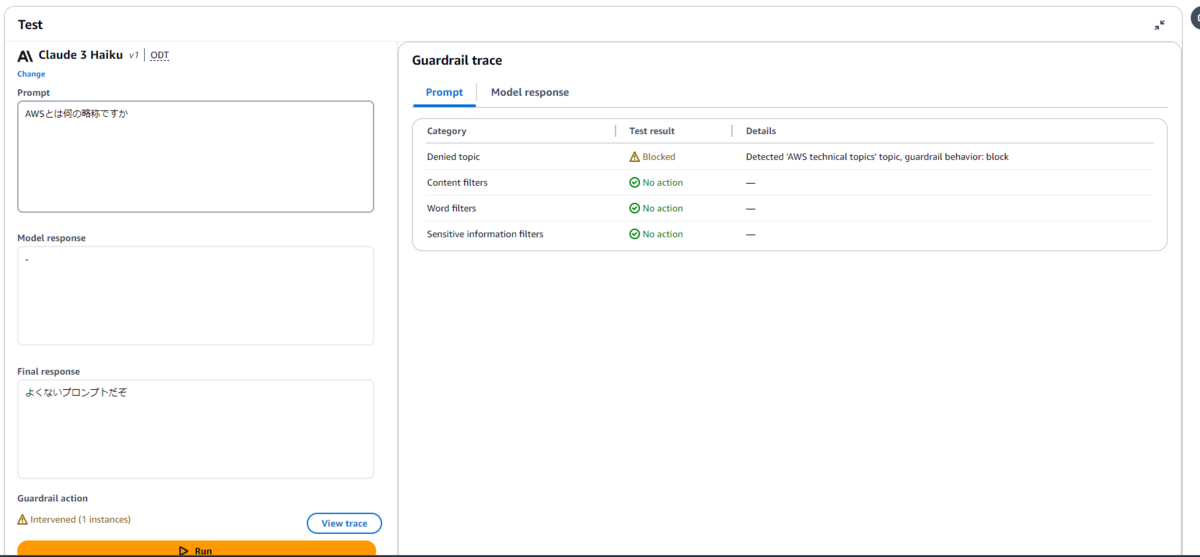
Task: Click the Guardrail trace heading
Action: pos(457,61)
